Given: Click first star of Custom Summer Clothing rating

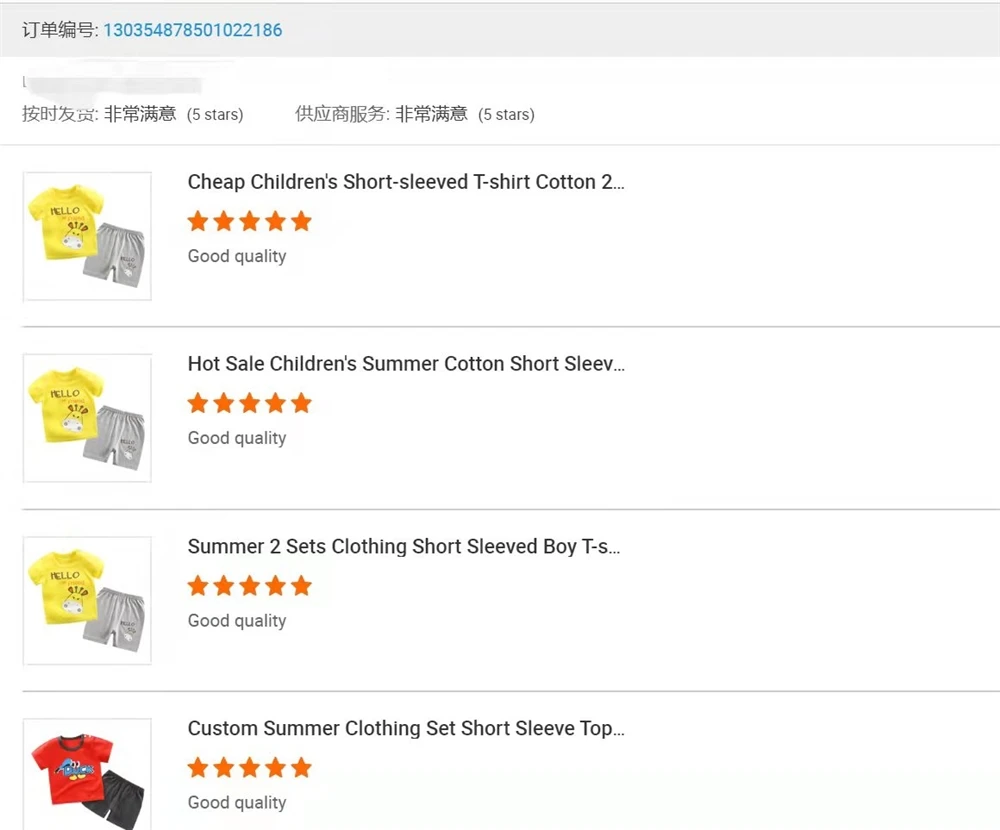Looking at the screenshot, I should (x=198, y=768).
